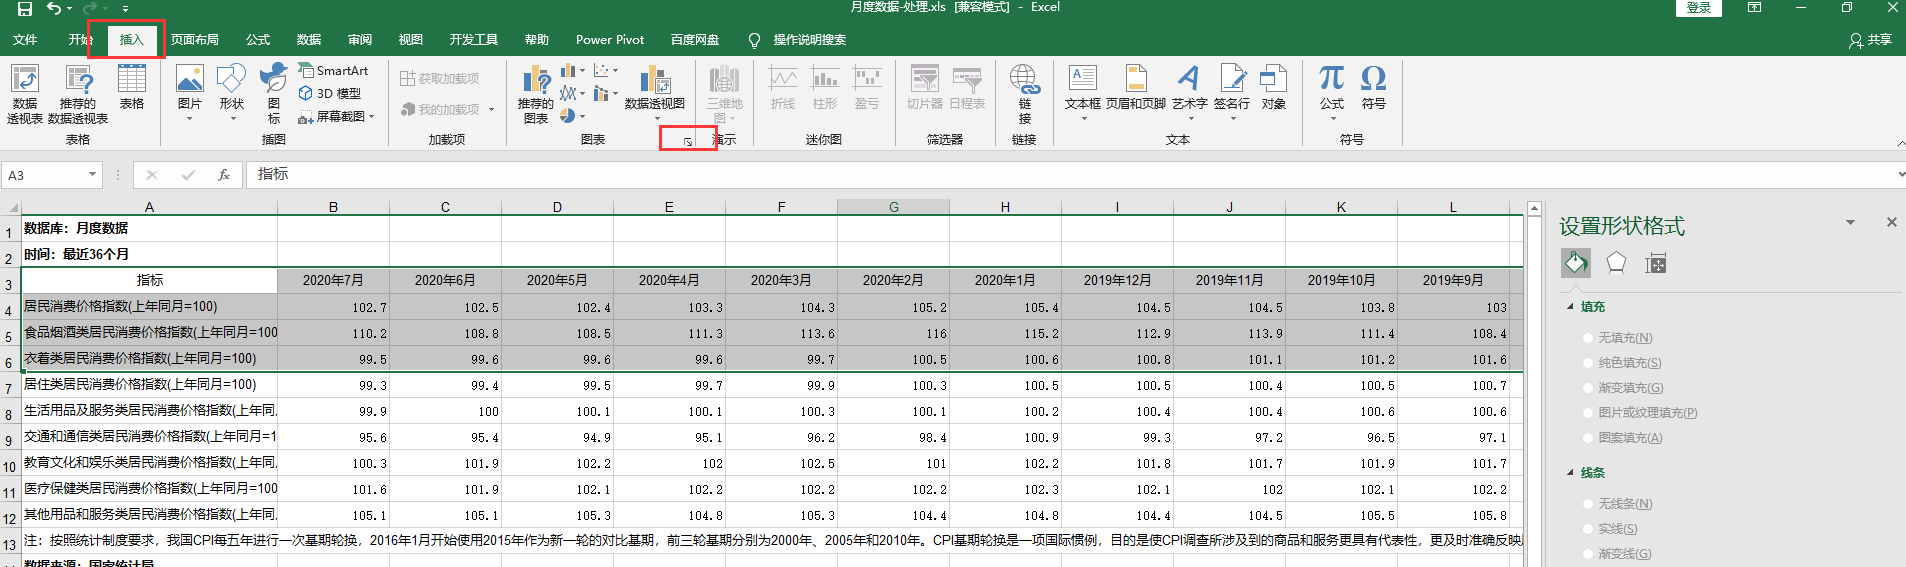The image size is (1906, 567).
Task: Save the workbook with the floppy icon
Action: pos(24,9)
